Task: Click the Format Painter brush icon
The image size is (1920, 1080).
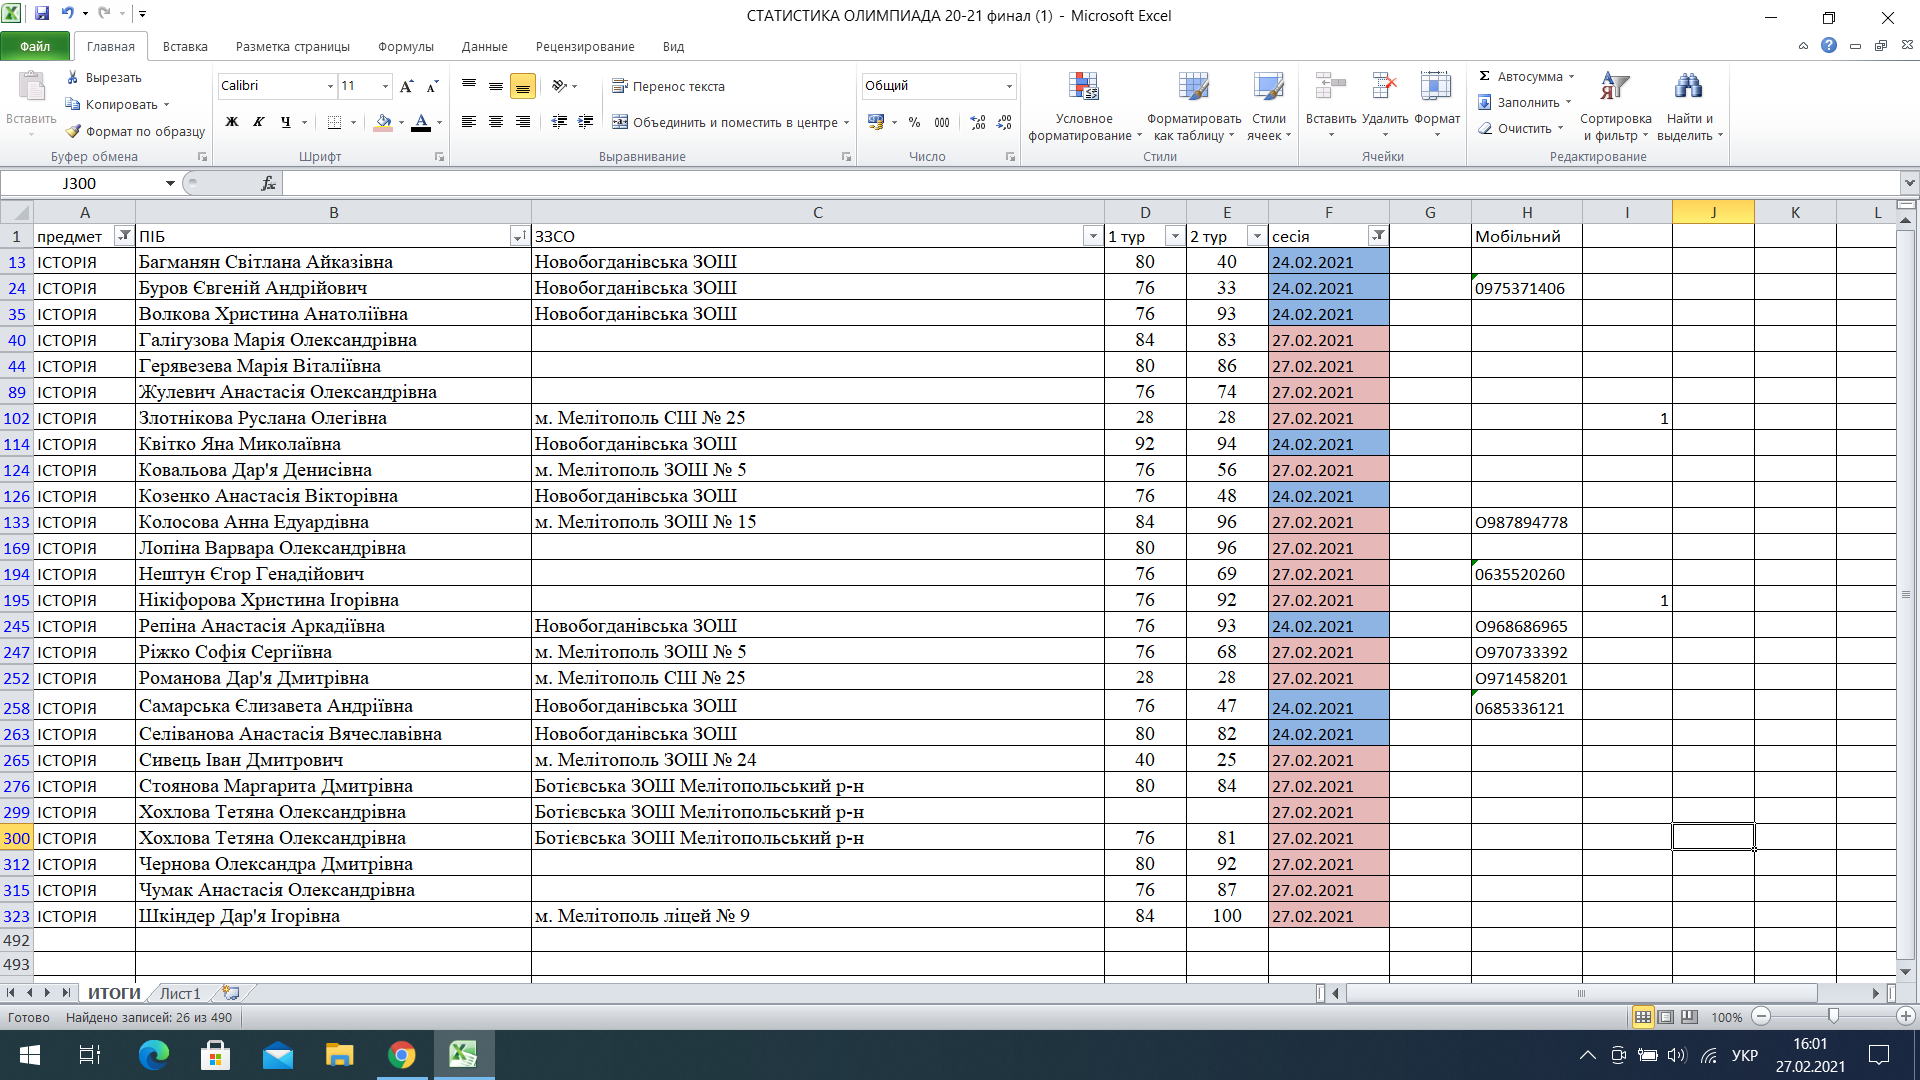Action: click(x=73, y=131)
